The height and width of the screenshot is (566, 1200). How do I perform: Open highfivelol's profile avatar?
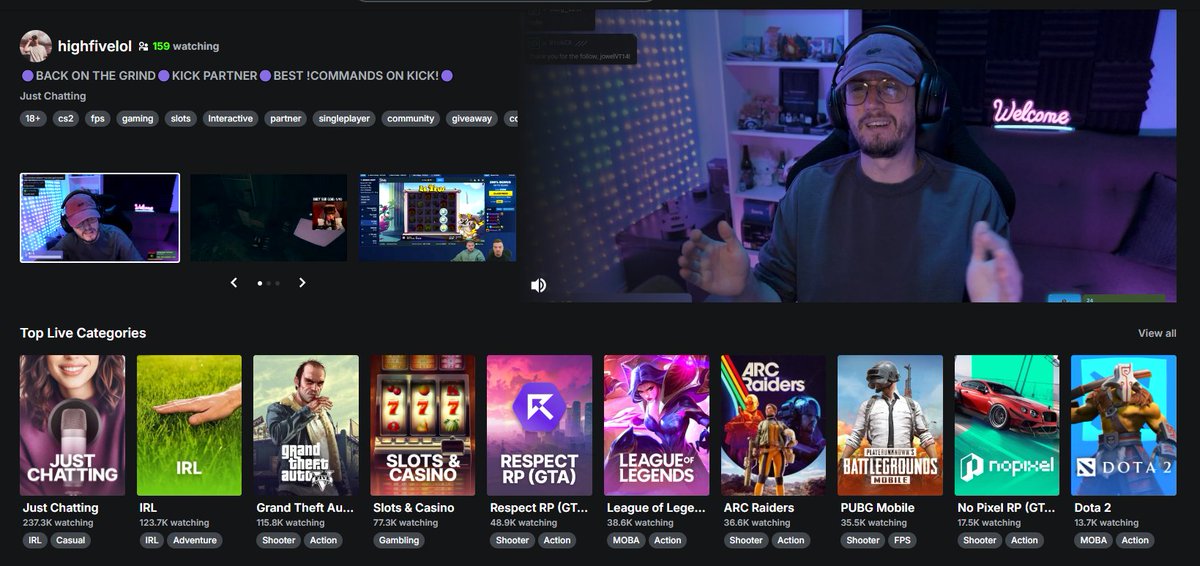[x=36, y=46]
